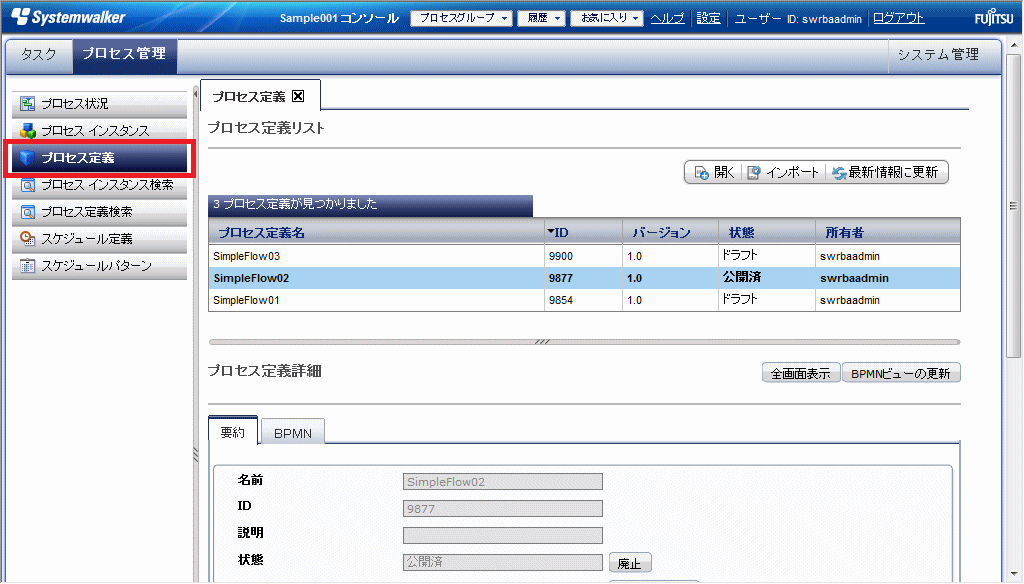The height and width of the screenshot is (584, 1024).
Task: Select the SimpleFlow03 row
Action: pyautogui.click(x=584, y=256)
